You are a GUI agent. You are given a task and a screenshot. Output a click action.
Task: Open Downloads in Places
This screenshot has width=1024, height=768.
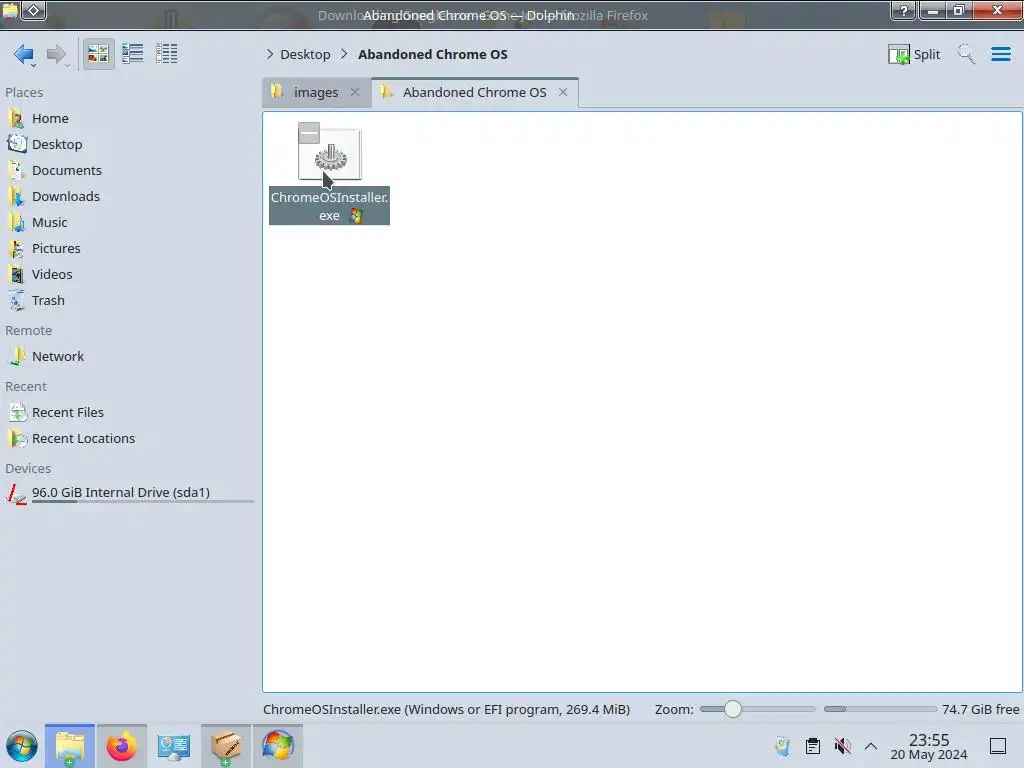[x=66, y=197]
